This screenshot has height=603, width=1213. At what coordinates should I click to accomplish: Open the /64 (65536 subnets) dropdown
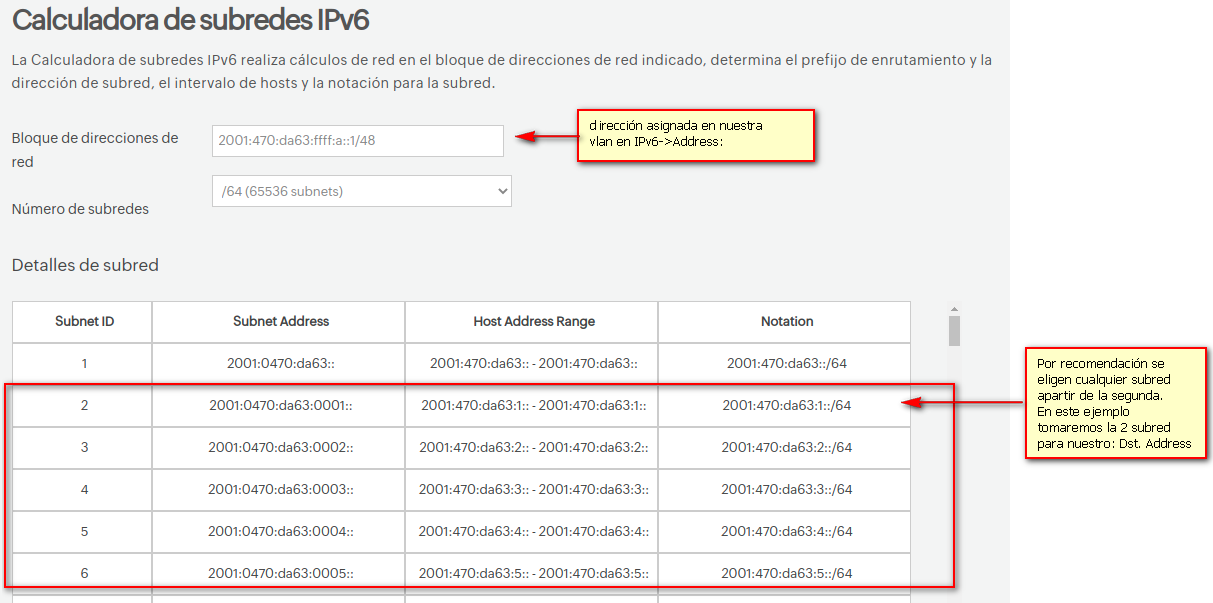tap(361, 191)
